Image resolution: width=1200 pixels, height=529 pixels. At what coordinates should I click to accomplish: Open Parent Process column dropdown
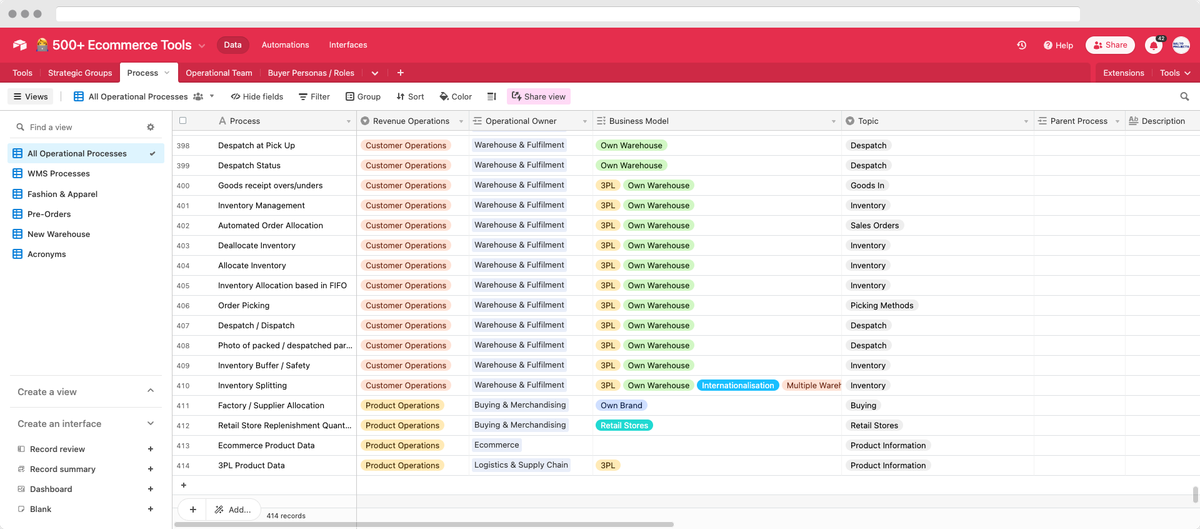pyautogui.click(x=1117, y=121)
